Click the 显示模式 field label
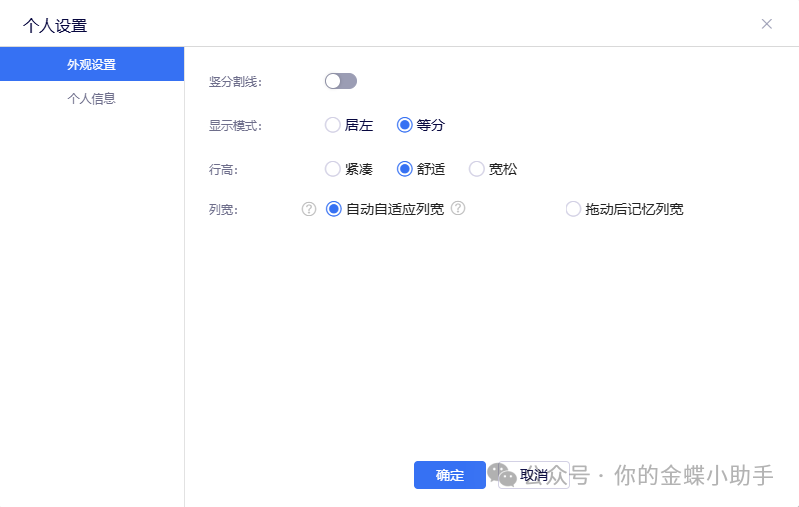 [235, 126]
